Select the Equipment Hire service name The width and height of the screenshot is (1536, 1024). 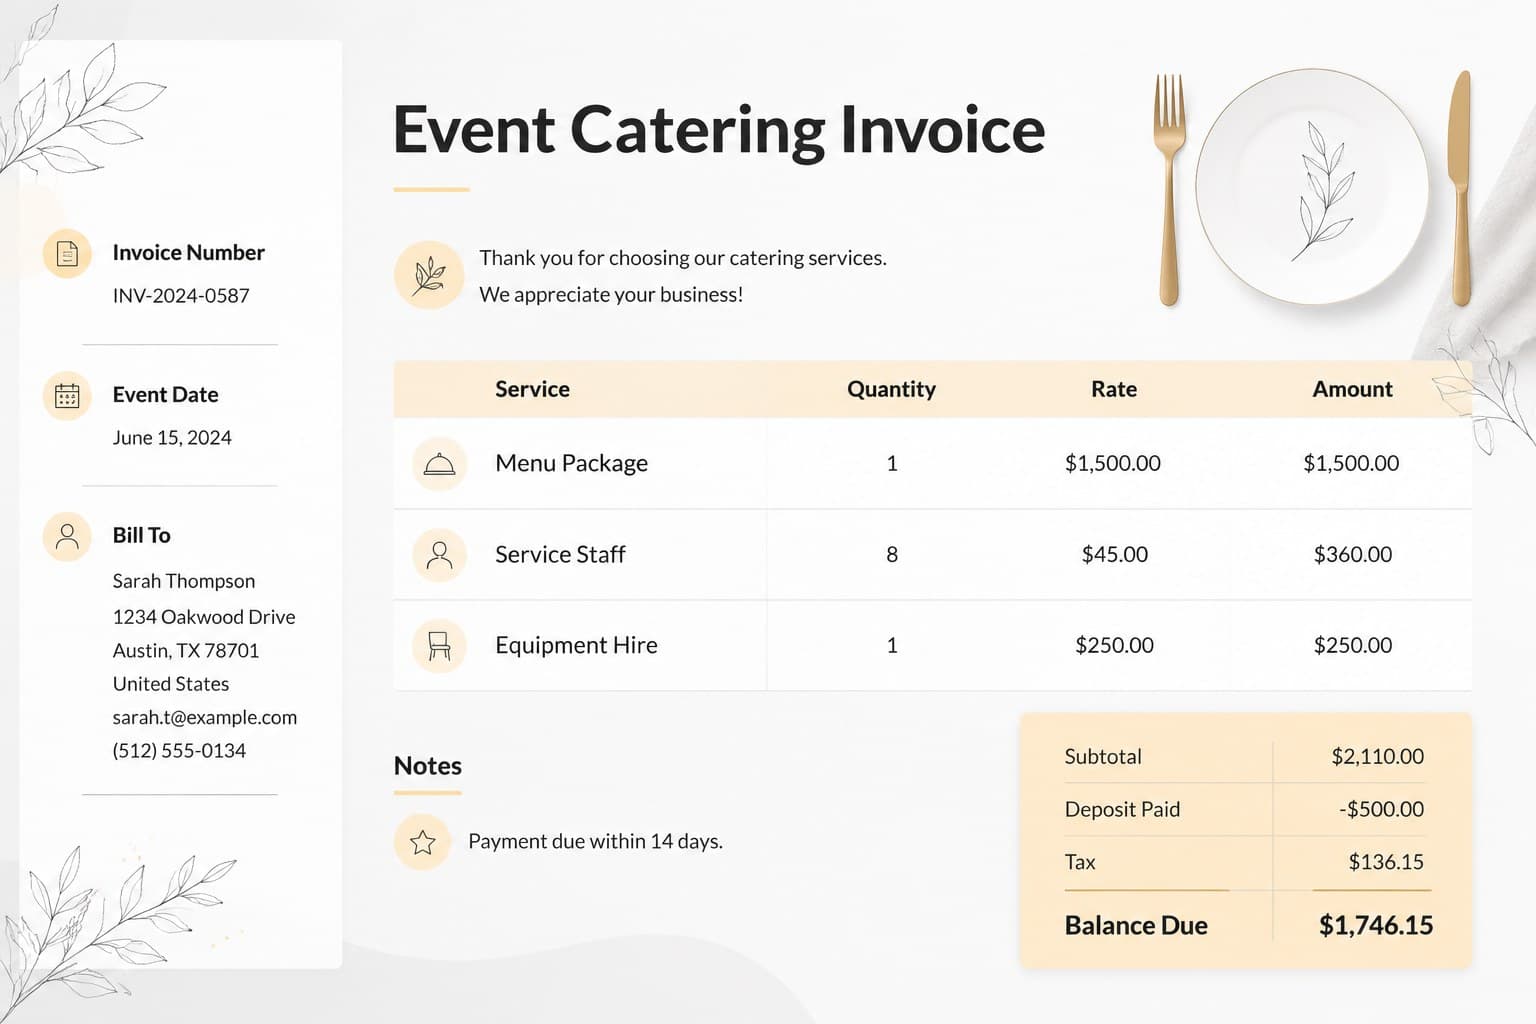(x=576, y=645)
